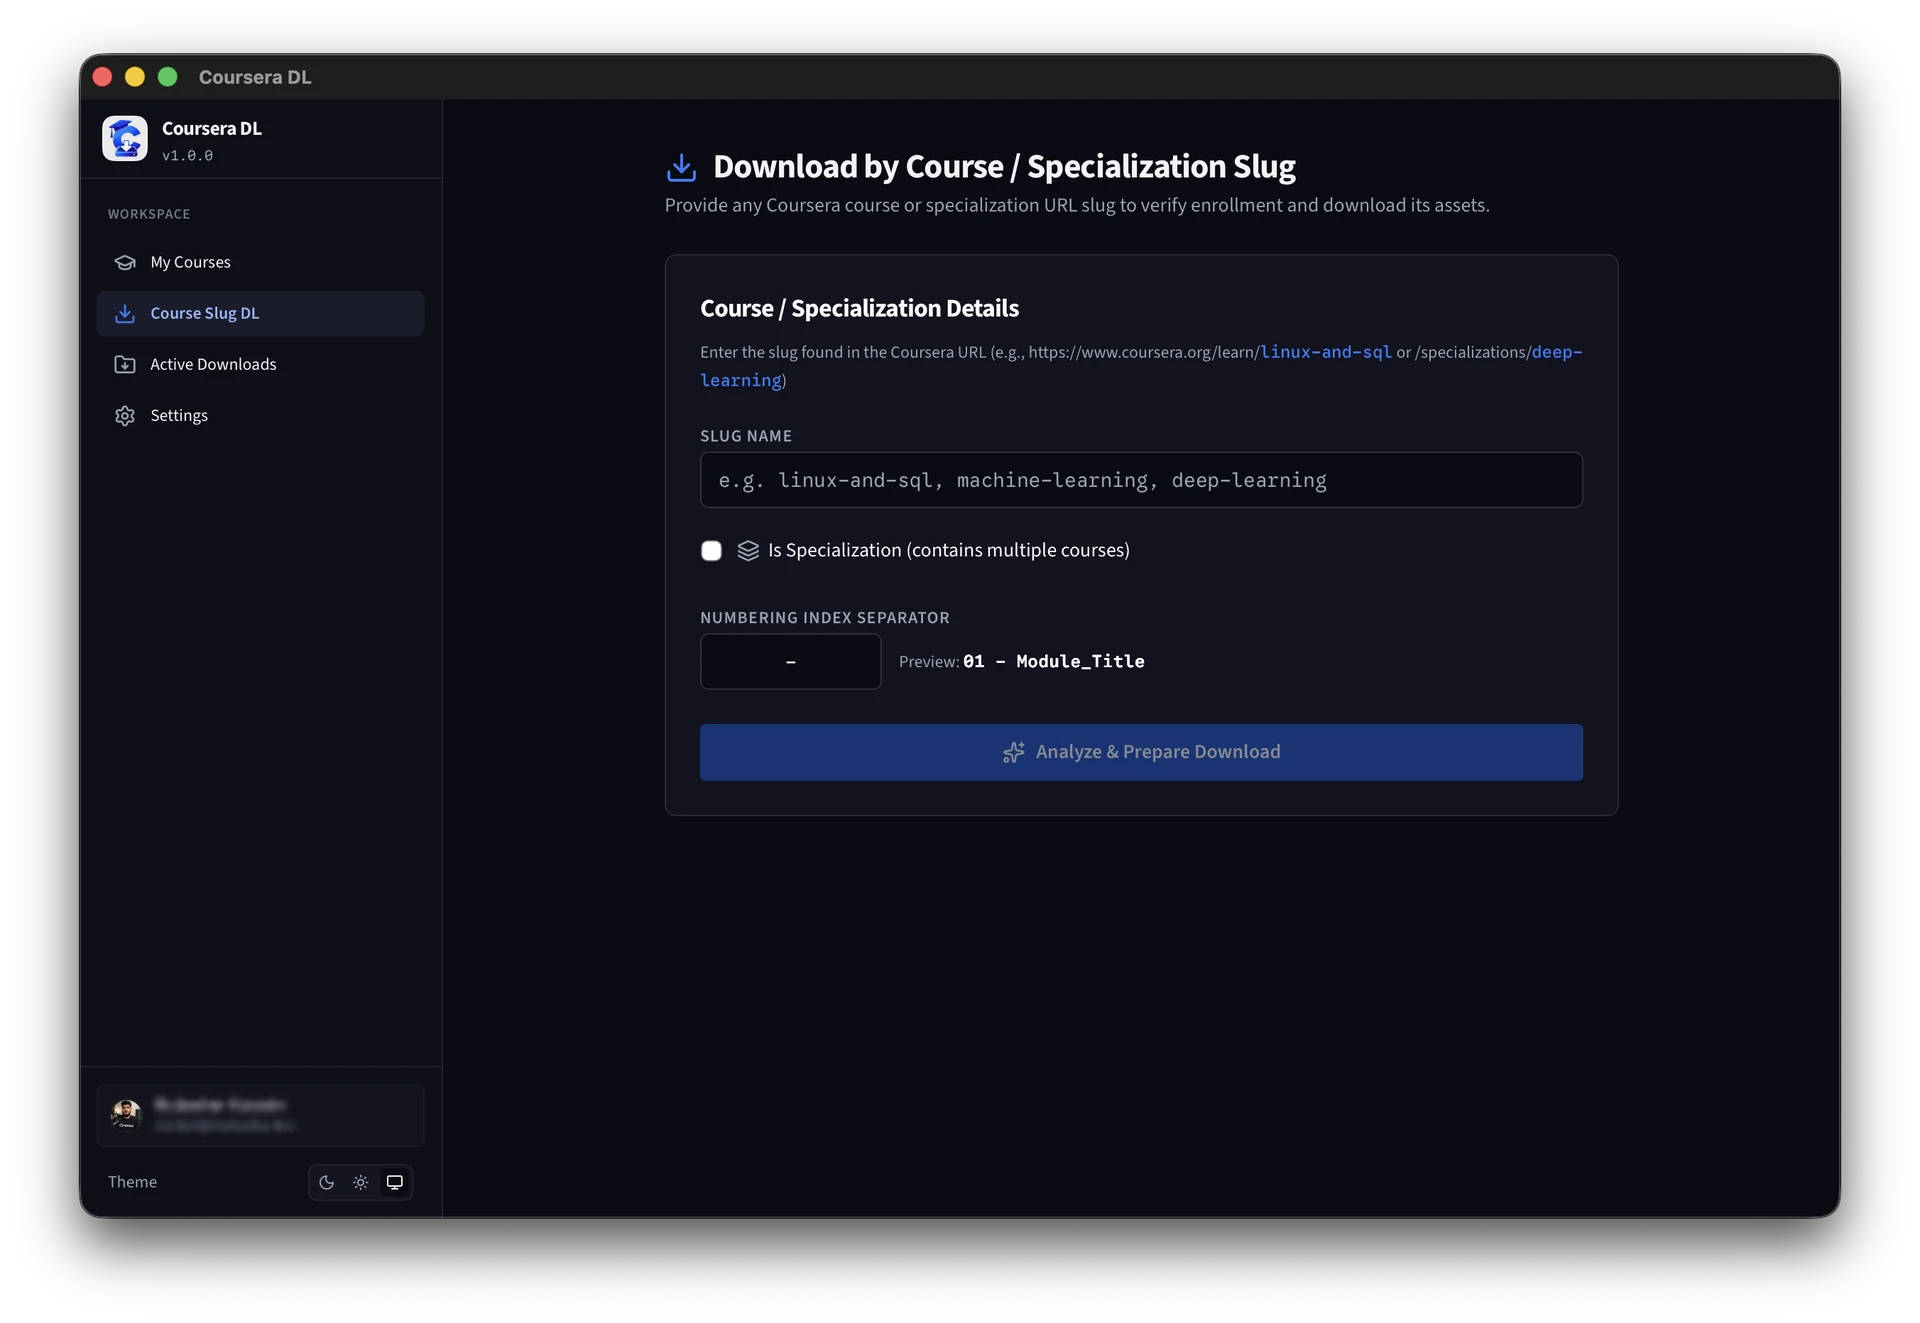Click the user avatar in the sidebar
The width and height of the screenshot is (1920, 1323).
127,1114
